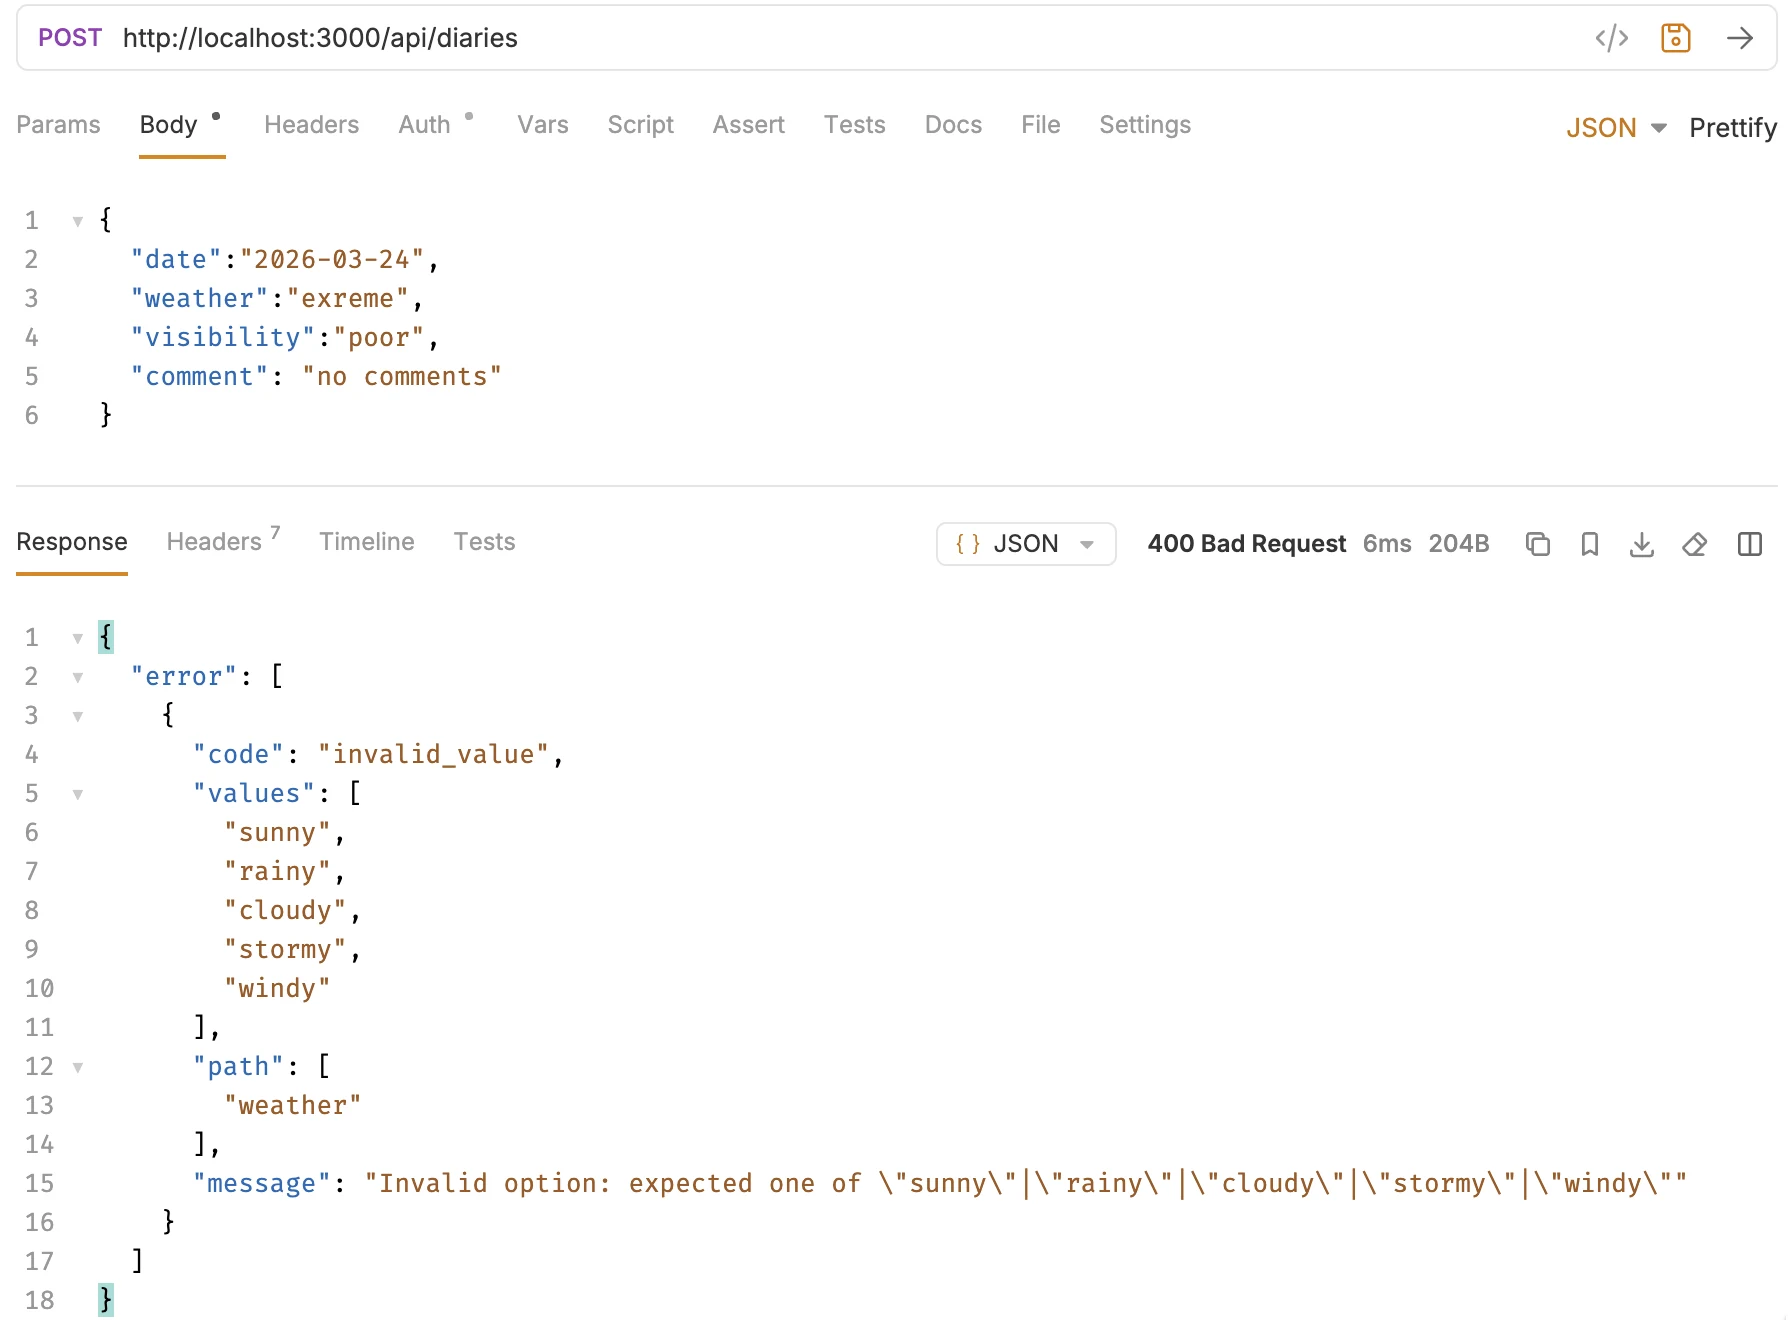Switch to the Params tab
This screenshot has width=1788, height=1320.
click(x=58, y=125)
